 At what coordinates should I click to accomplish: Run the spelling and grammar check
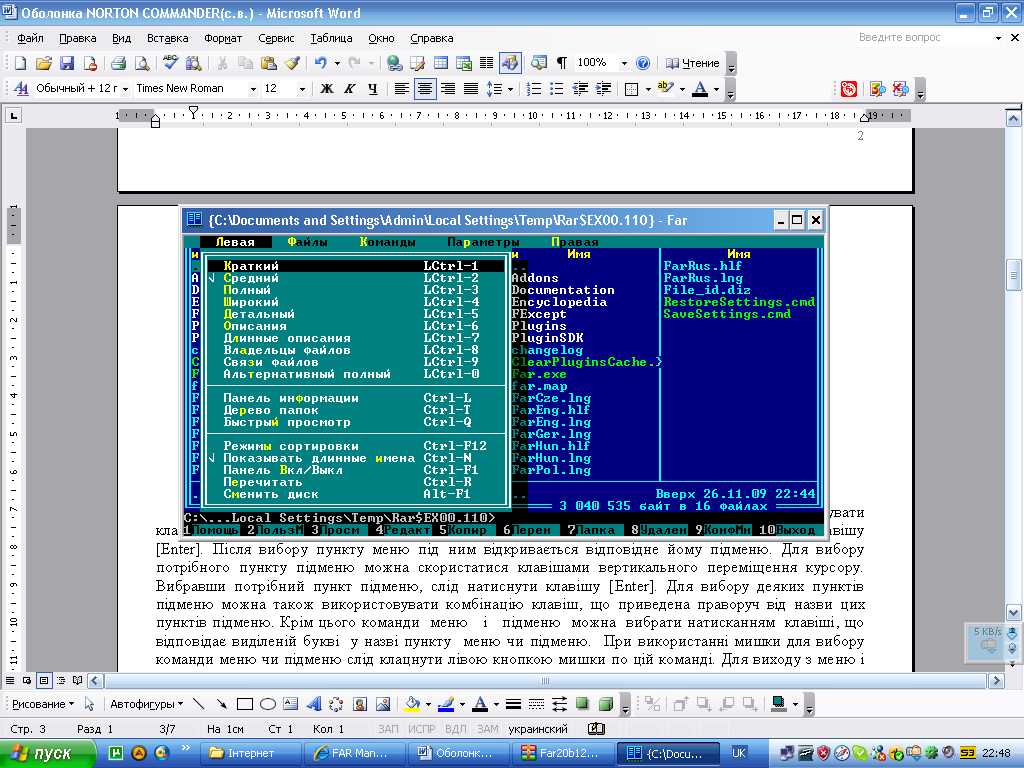[170, 63]
